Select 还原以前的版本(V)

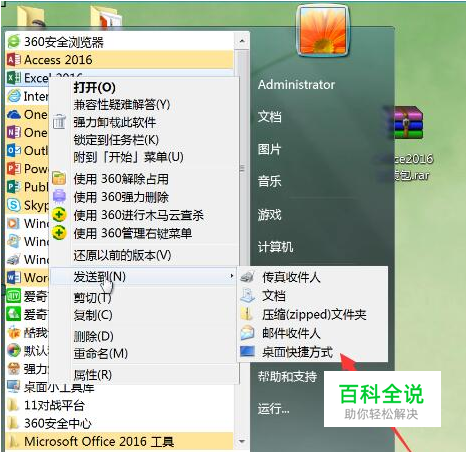pyautogui.click(x=122, y=255)
